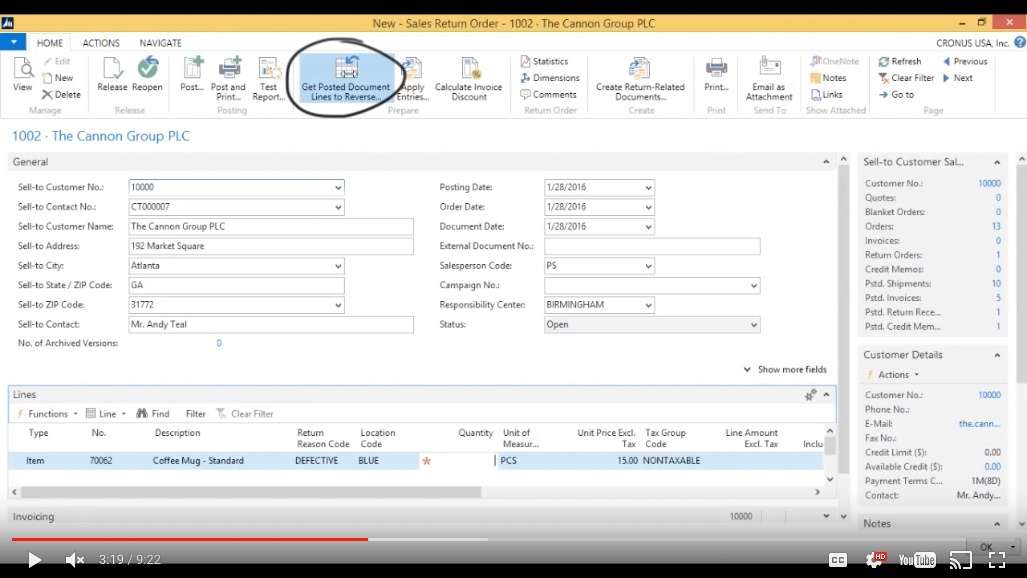Click the Print ribbon icon
The height and width of the screenshot is (578, 1027).
click(716, 74)
